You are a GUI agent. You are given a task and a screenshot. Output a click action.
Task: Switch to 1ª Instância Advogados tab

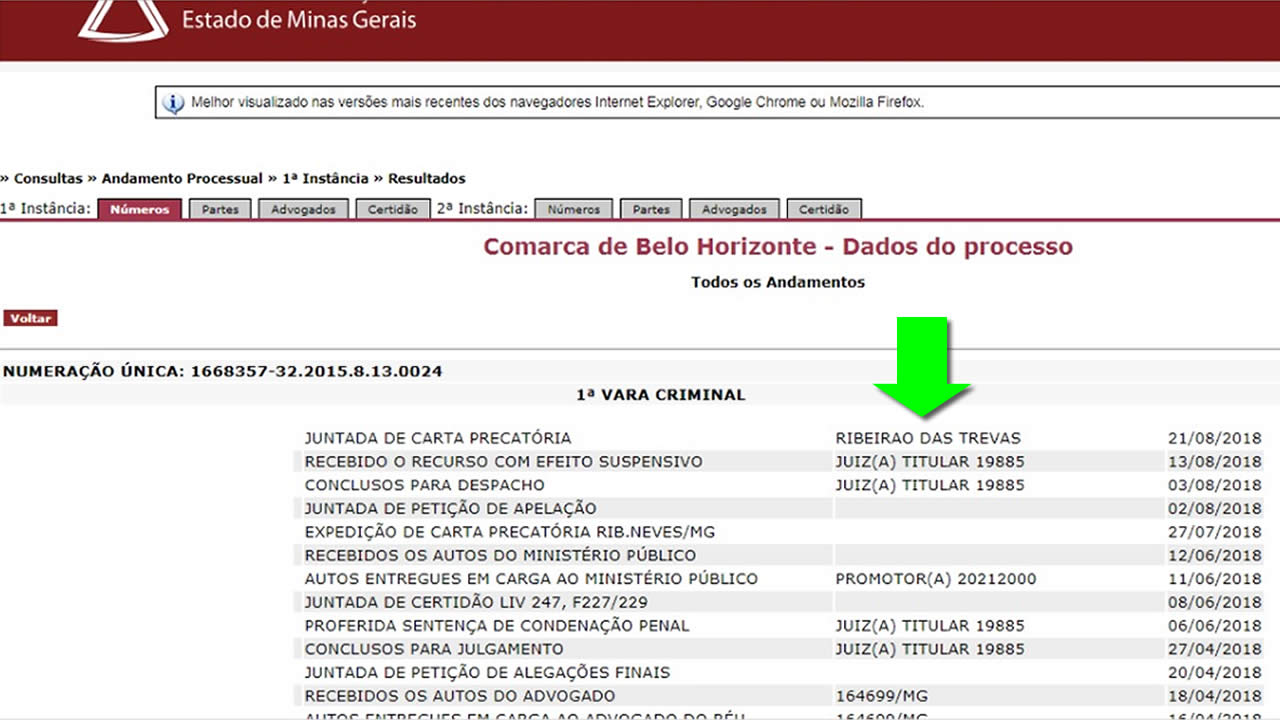click(304, 210)
